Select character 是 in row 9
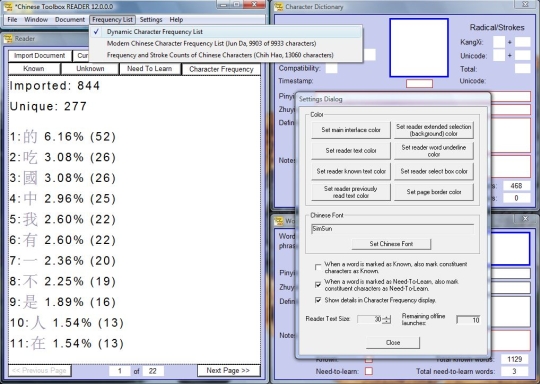The height and width of the screenshot is (384, 540). 30,302
